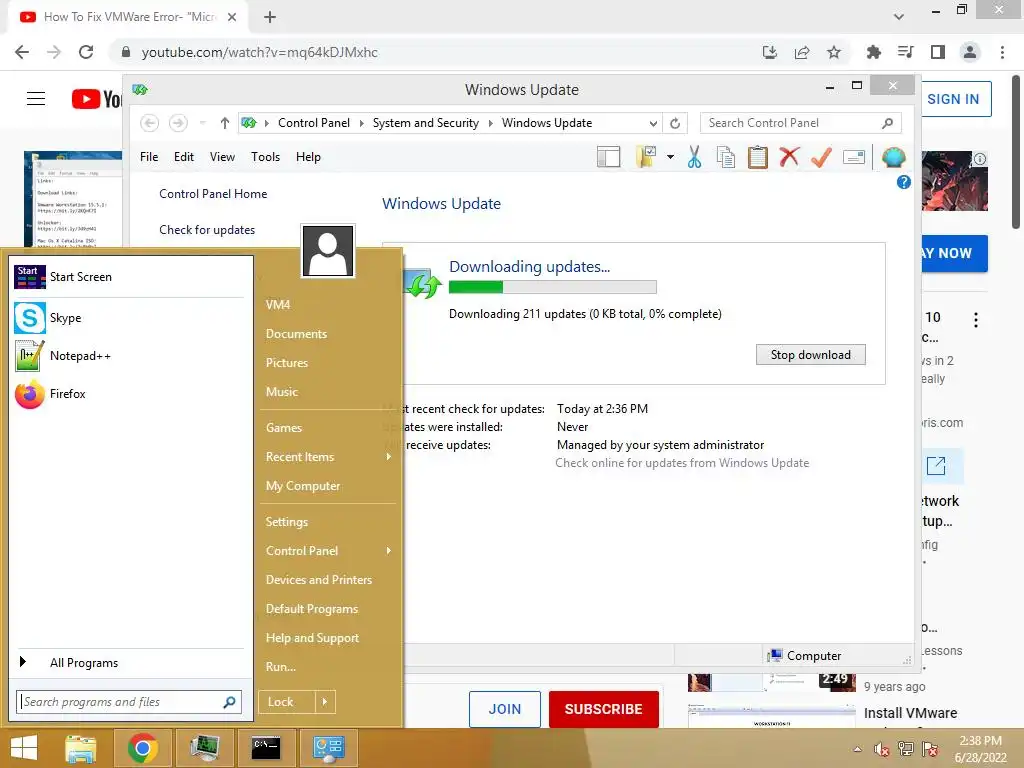Click the Up arrow in Windows Update address bar
The image size is (1024, 768).
(225, 123)
